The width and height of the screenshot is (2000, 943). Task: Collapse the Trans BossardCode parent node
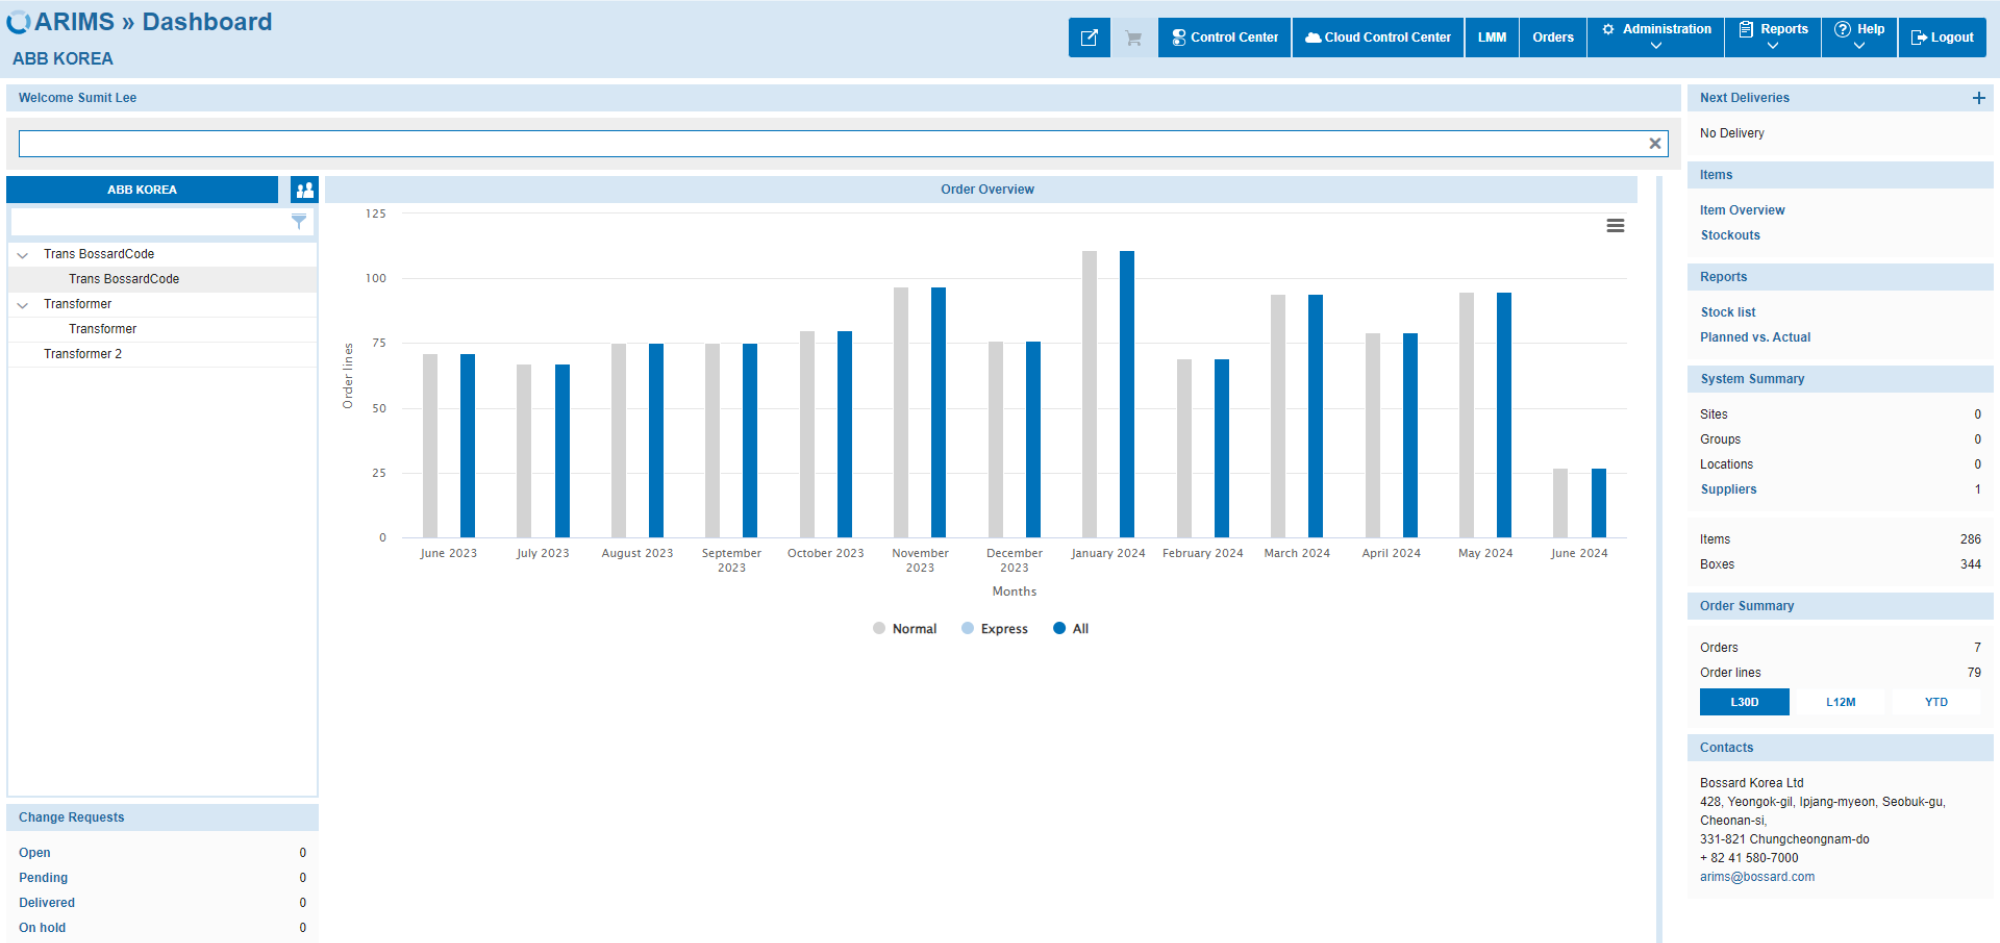pos(23,255)
